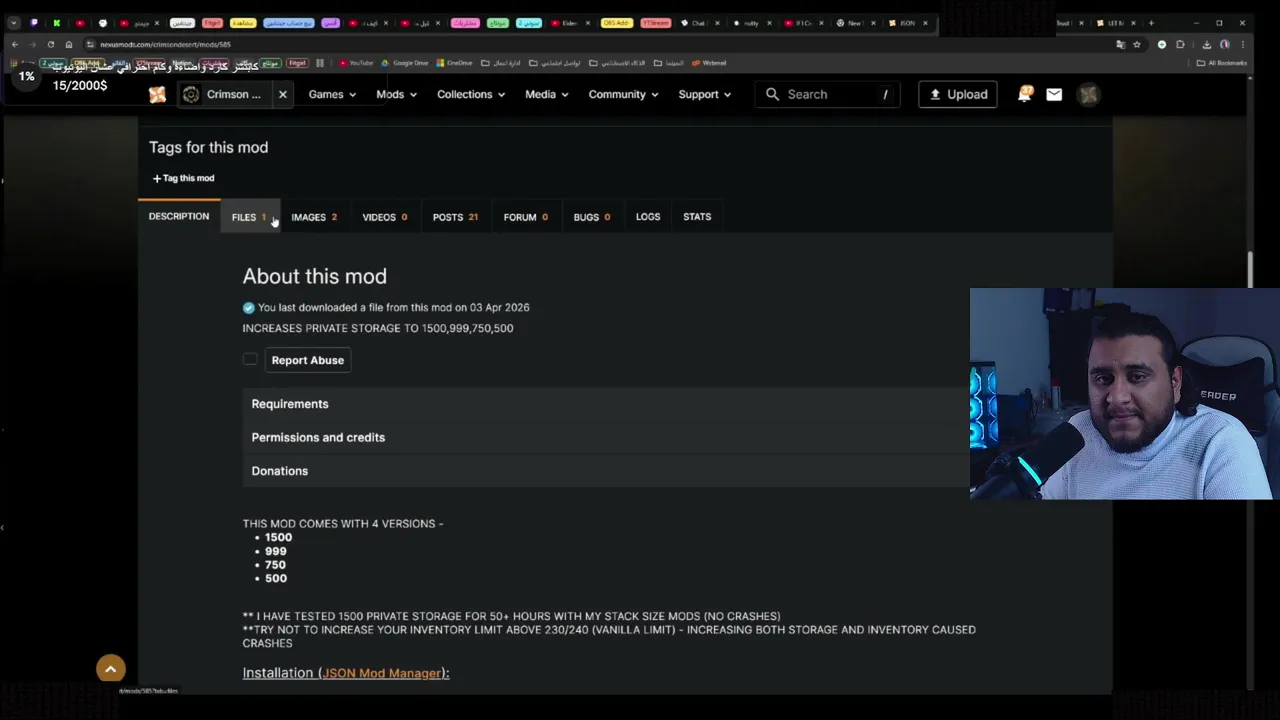Switch to the Logs tab

tap(648, 217)
